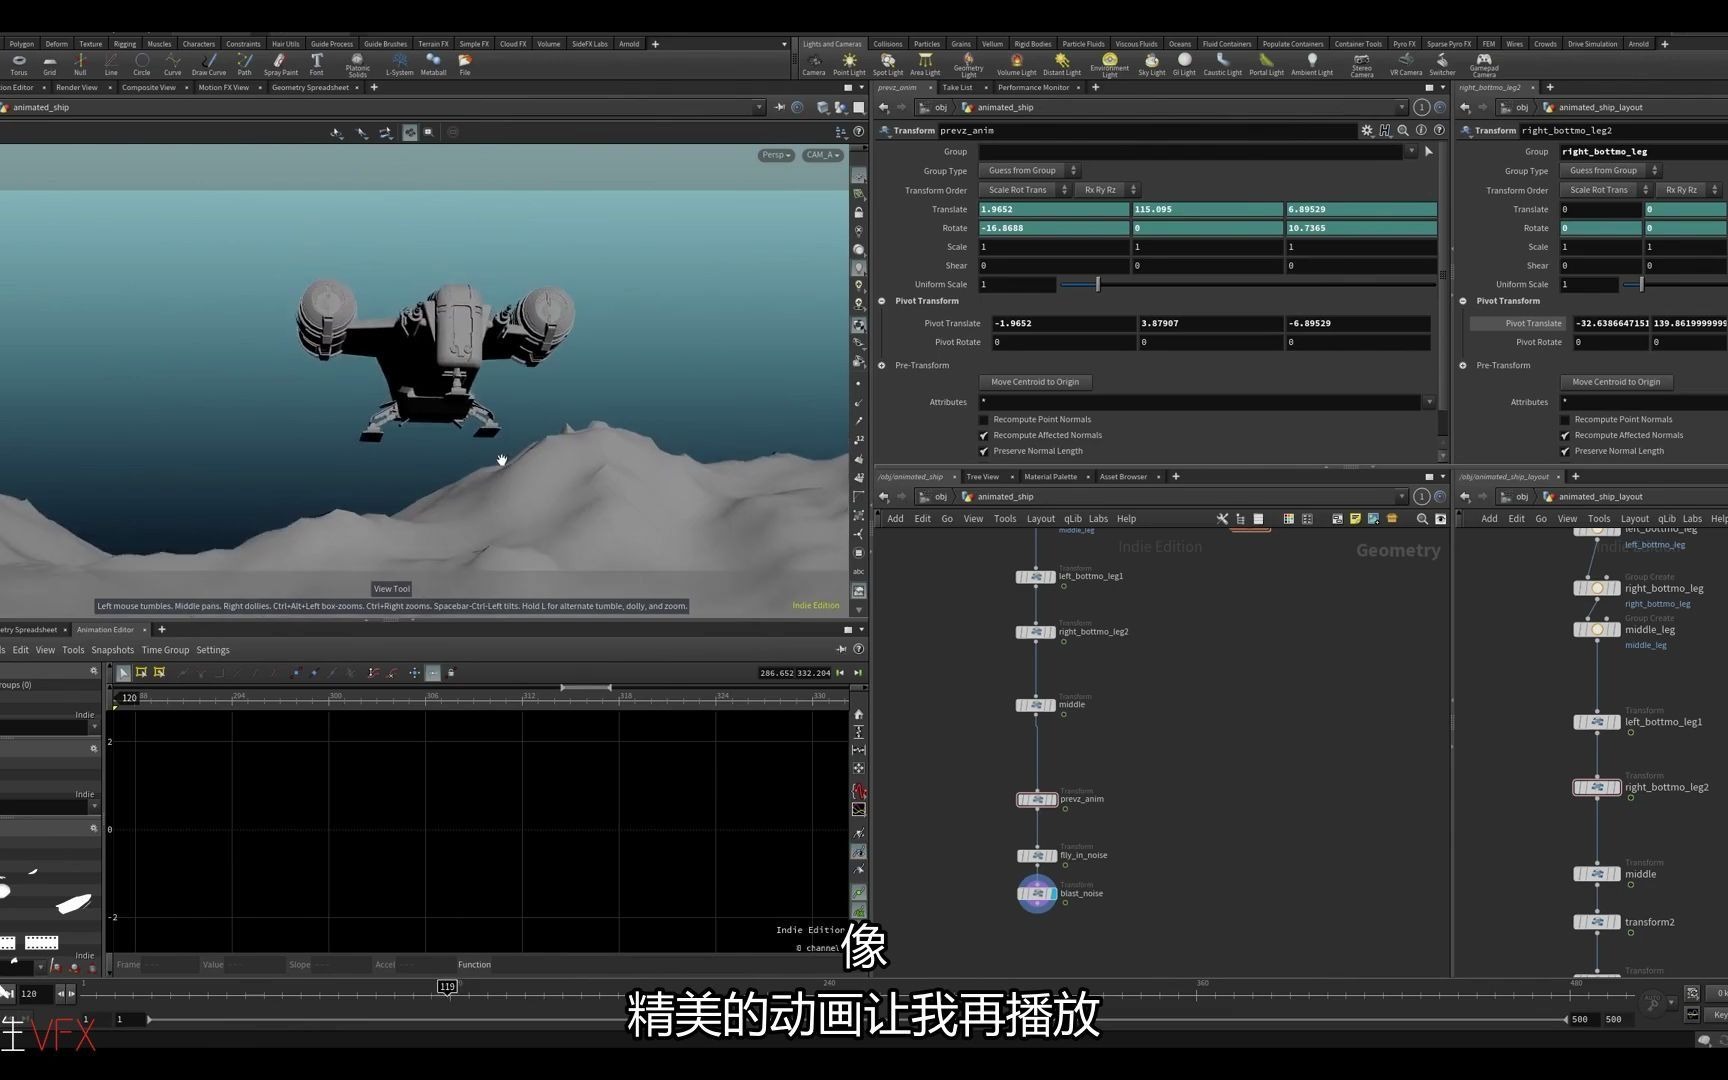This screenshot has width=1728, height=1080.
Task: Select the Metaball shelf tool
Action: point(433,64)
